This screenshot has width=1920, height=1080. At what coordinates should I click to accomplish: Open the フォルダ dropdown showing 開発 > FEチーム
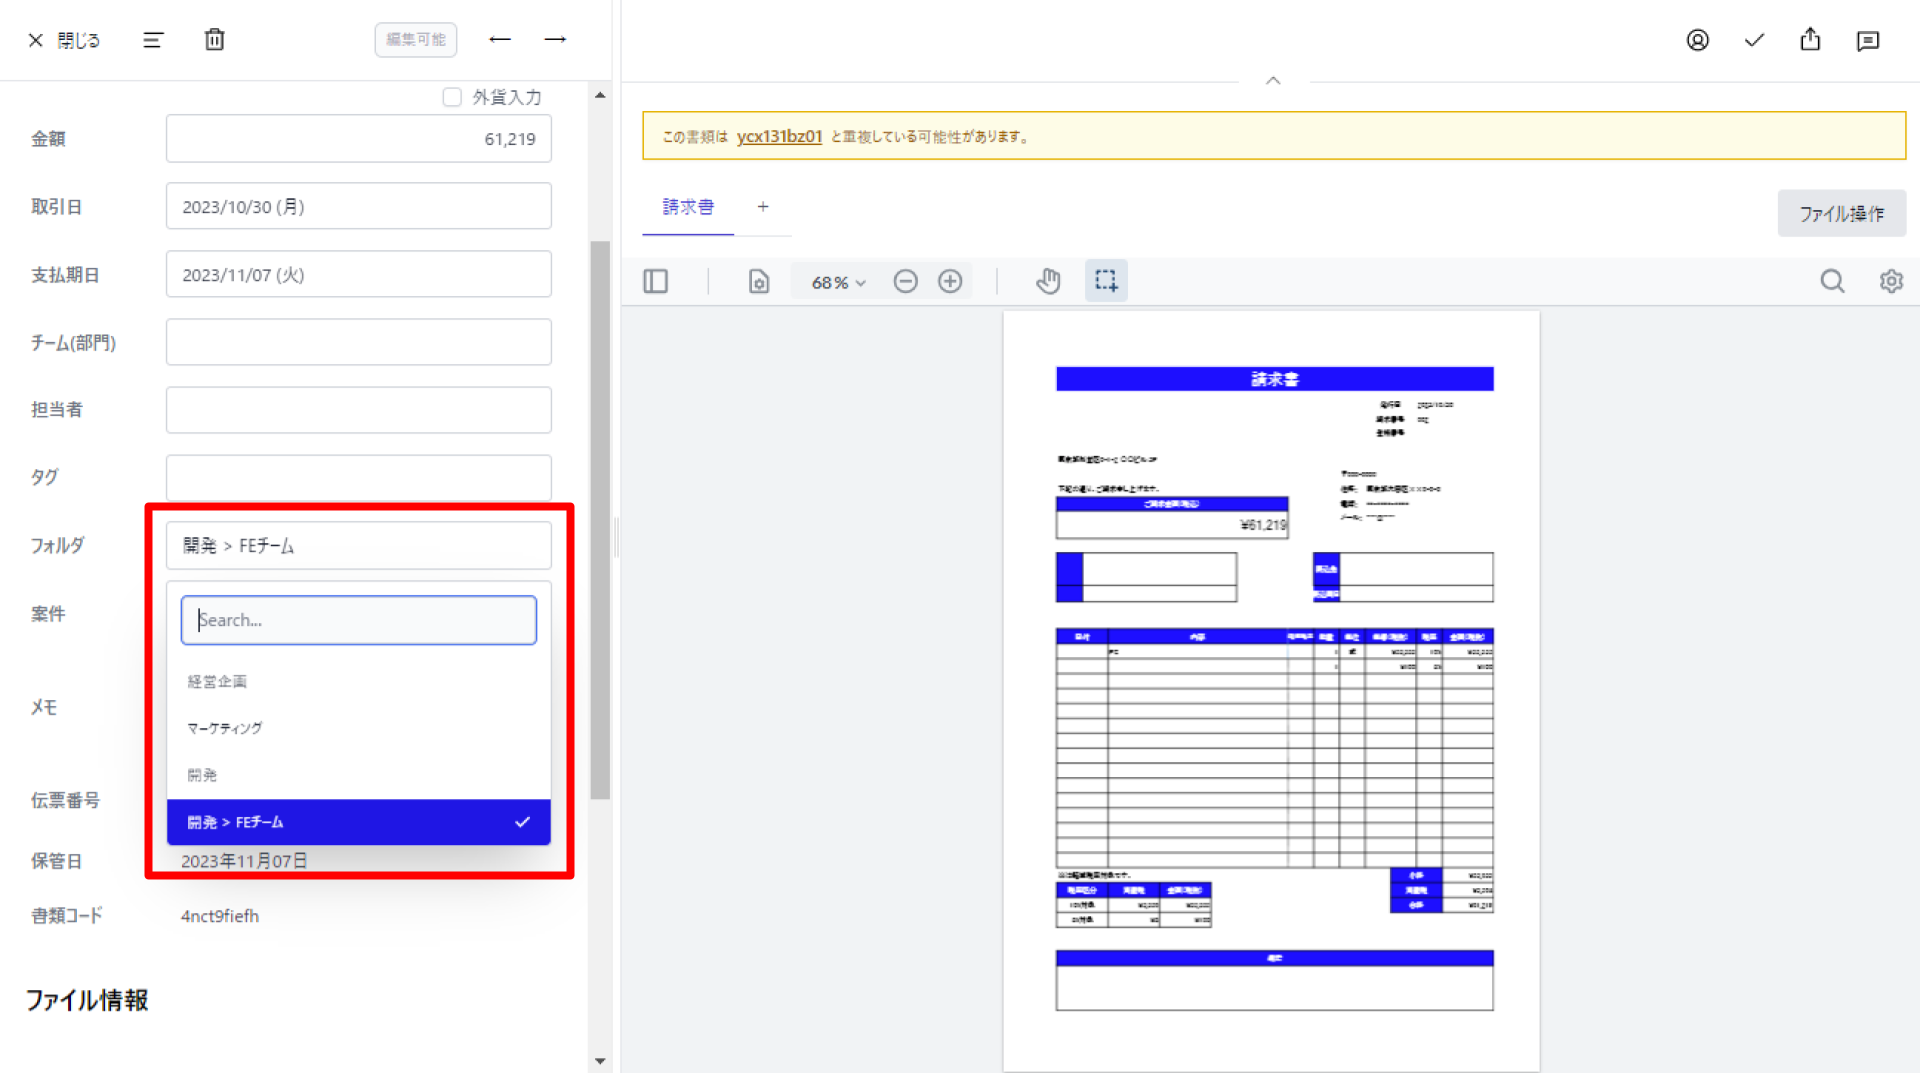point(359,546)
